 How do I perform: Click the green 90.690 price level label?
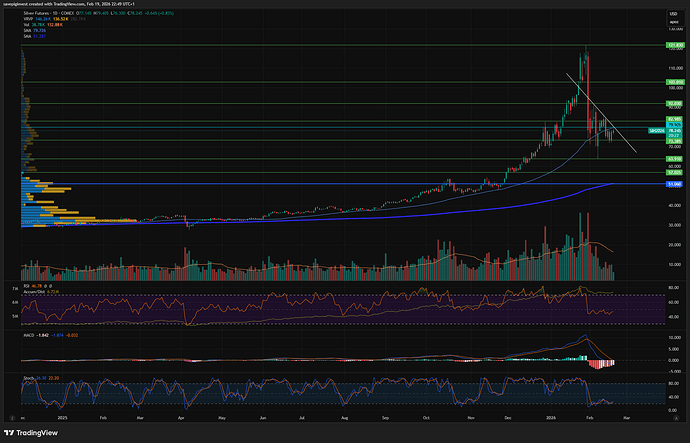(674, 103)
